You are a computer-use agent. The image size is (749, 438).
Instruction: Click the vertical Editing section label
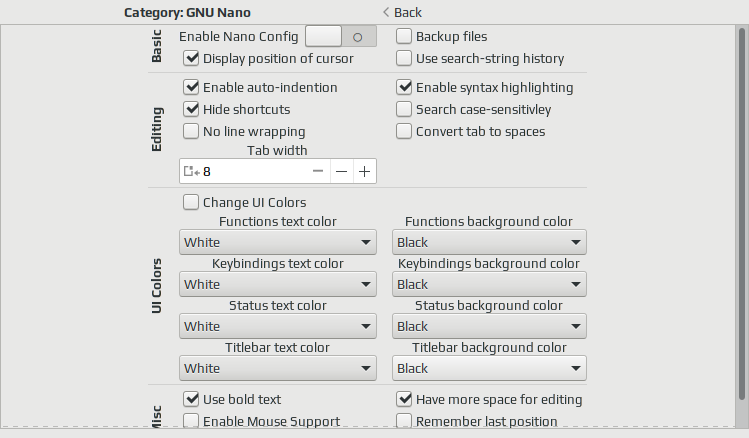click(156, 129)
